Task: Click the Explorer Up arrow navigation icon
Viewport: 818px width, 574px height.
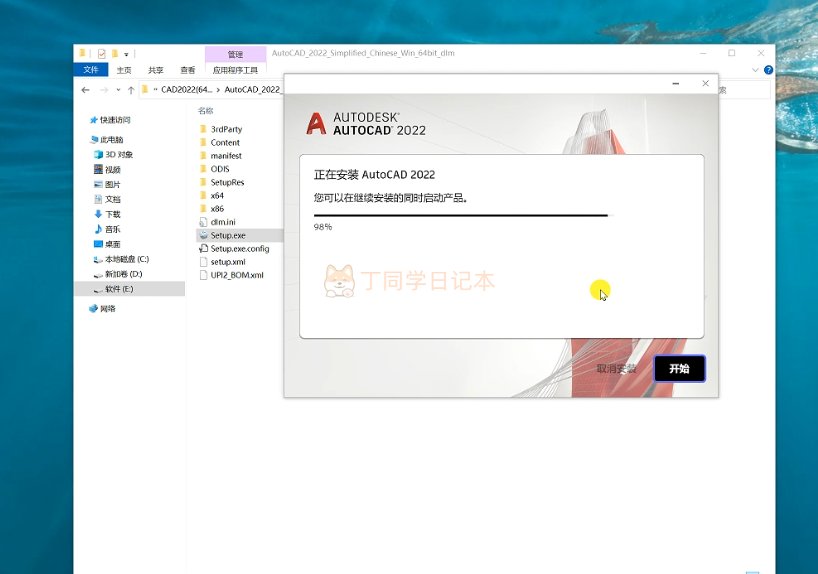Action: [131, 90]
